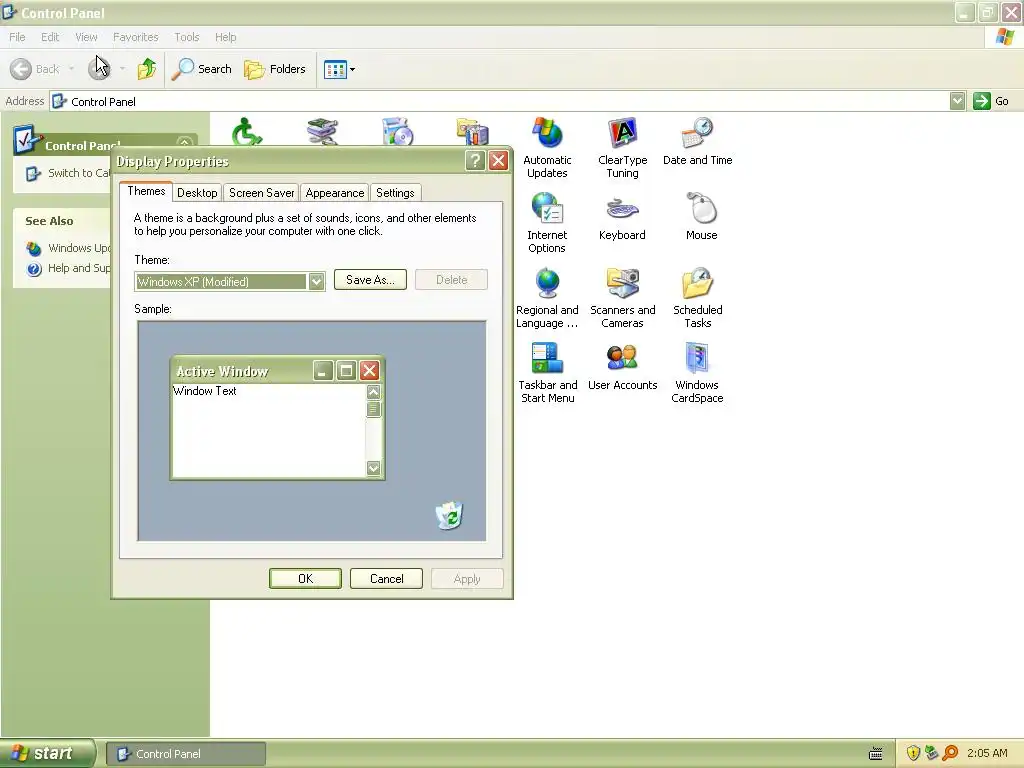Screen dimensions: 1024x768
Task: Click the Start button
Action: click(x=47, y=754)
